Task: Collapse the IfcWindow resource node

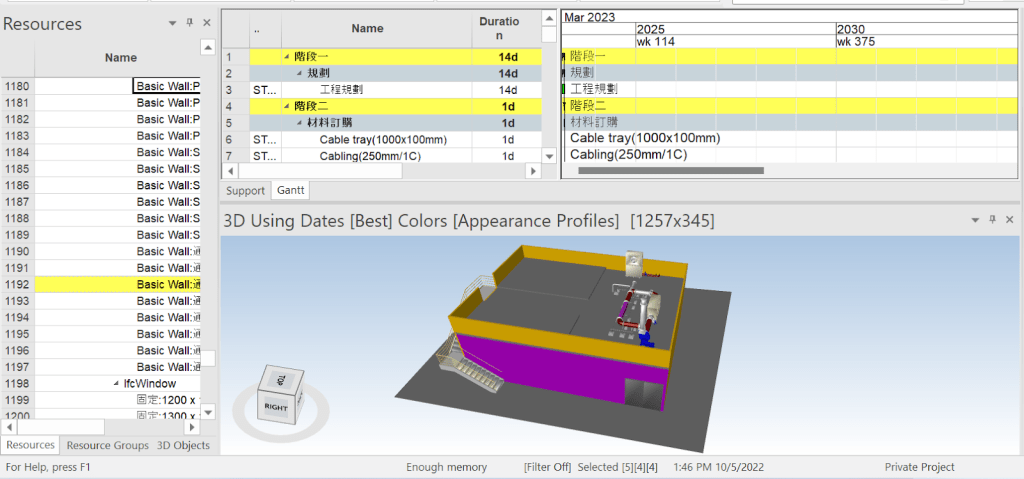Action: [x=115, y=383]
